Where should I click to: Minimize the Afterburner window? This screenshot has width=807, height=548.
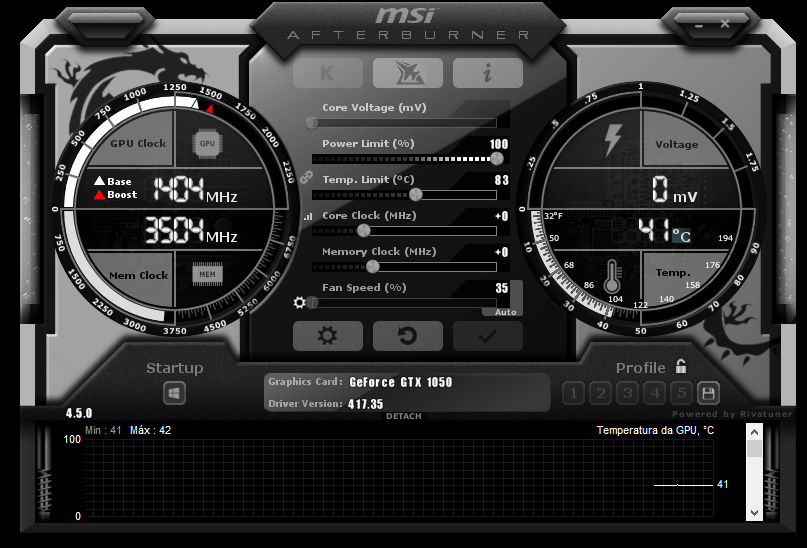[x=698, y=25]
